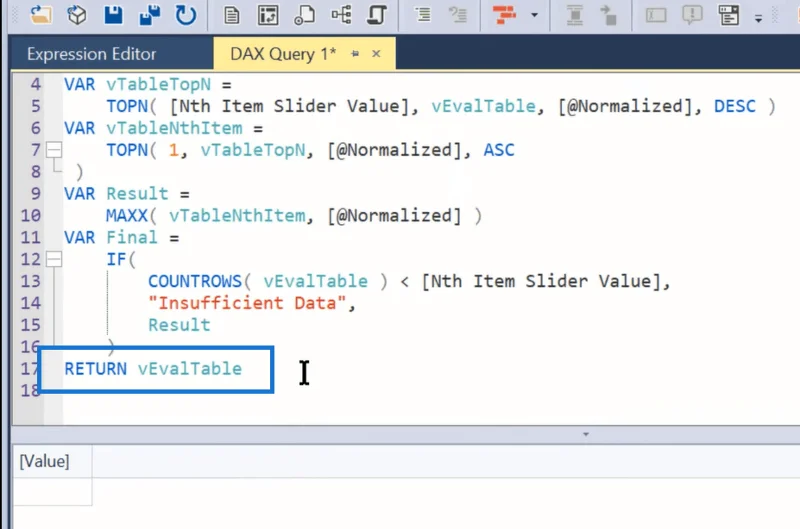Open the Format DAX dropdown arrow
The image size is (800, 529).
534,15
